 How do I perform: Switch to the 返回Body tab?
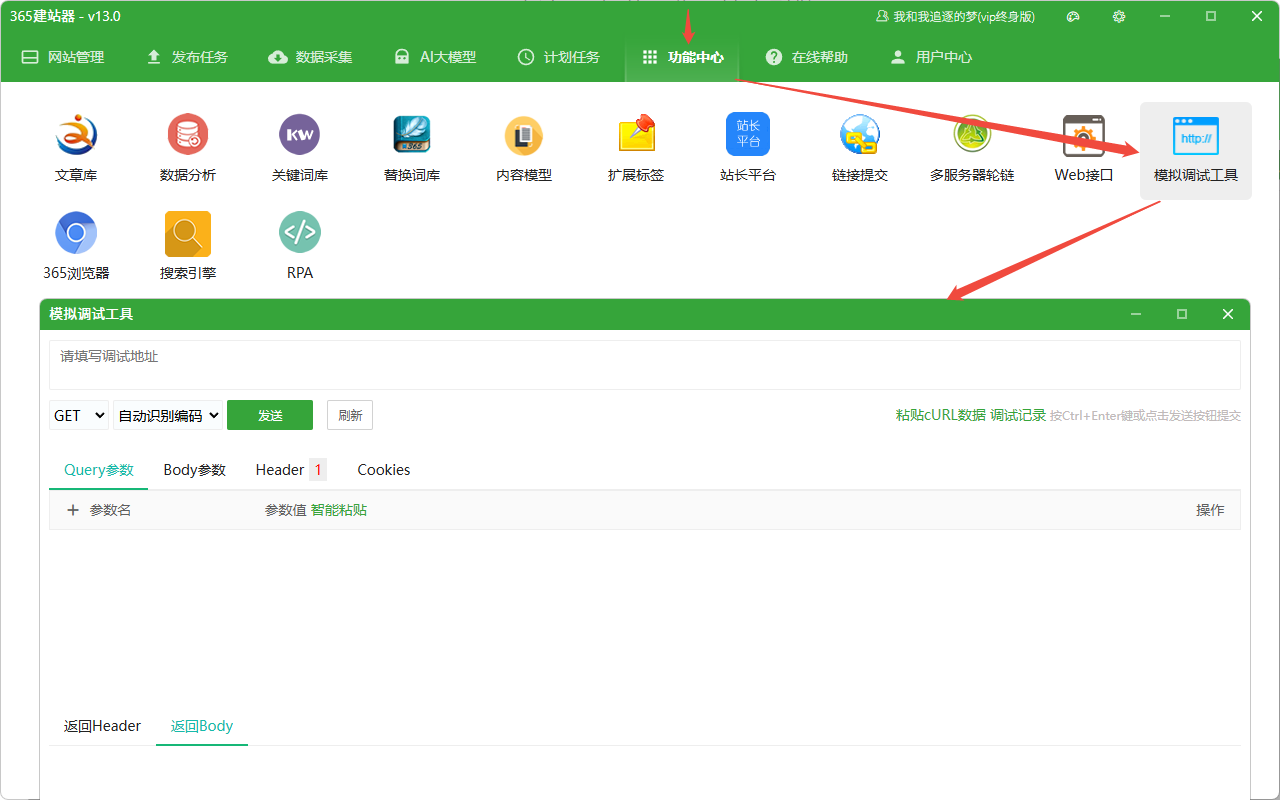click(202, 726)
